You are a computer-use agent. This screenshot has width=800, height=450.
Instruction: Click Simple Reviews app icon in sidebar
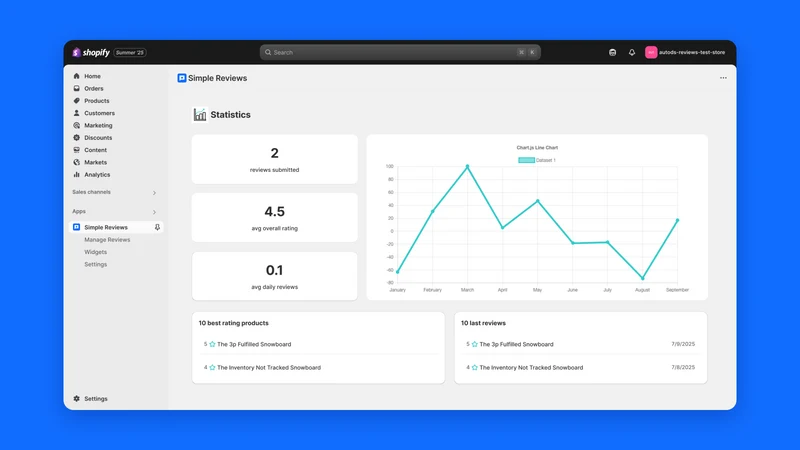[77, 227]
